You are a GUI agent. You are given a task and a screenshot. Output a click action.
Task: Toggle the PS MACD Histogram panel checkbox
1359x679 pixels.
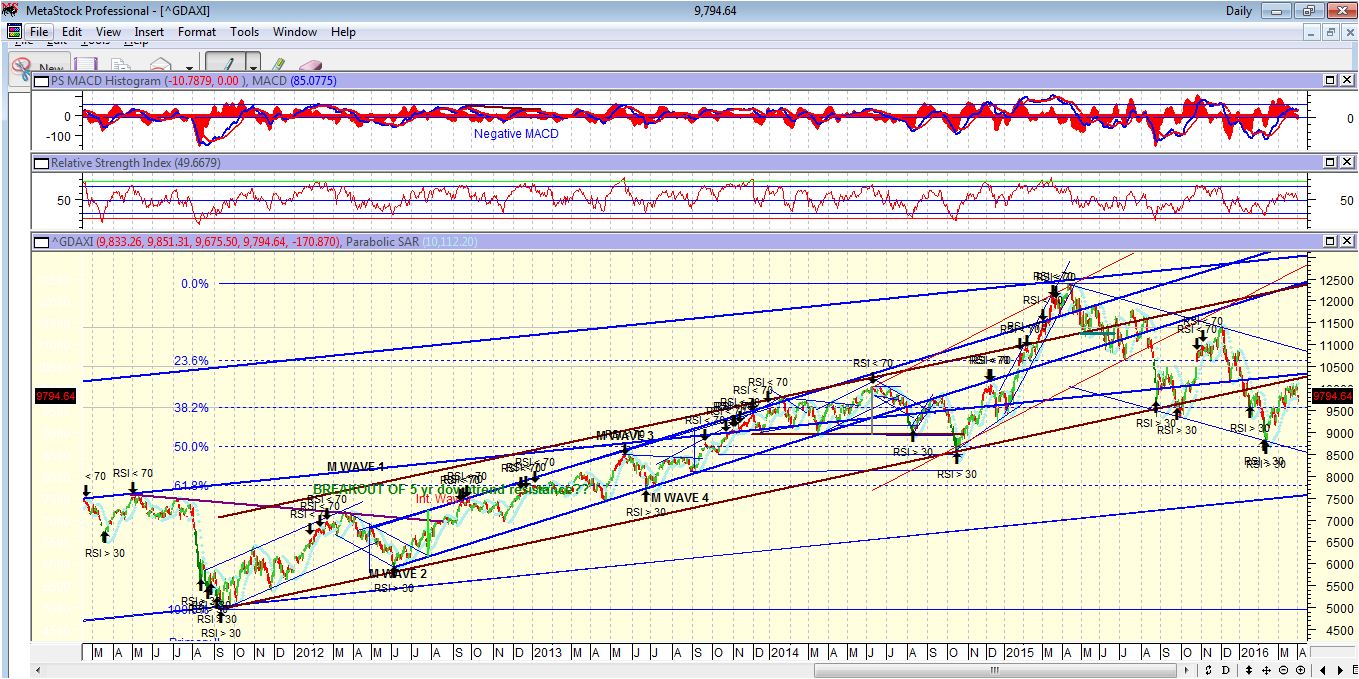(x=40, y=82)
